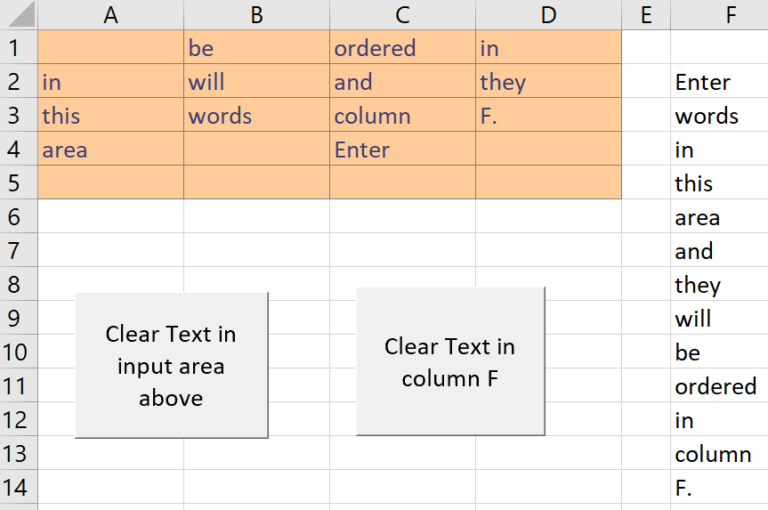Select cell F13 containing 'column'
The height and width of the screenshot is (510, 768).
click(720, 453)
